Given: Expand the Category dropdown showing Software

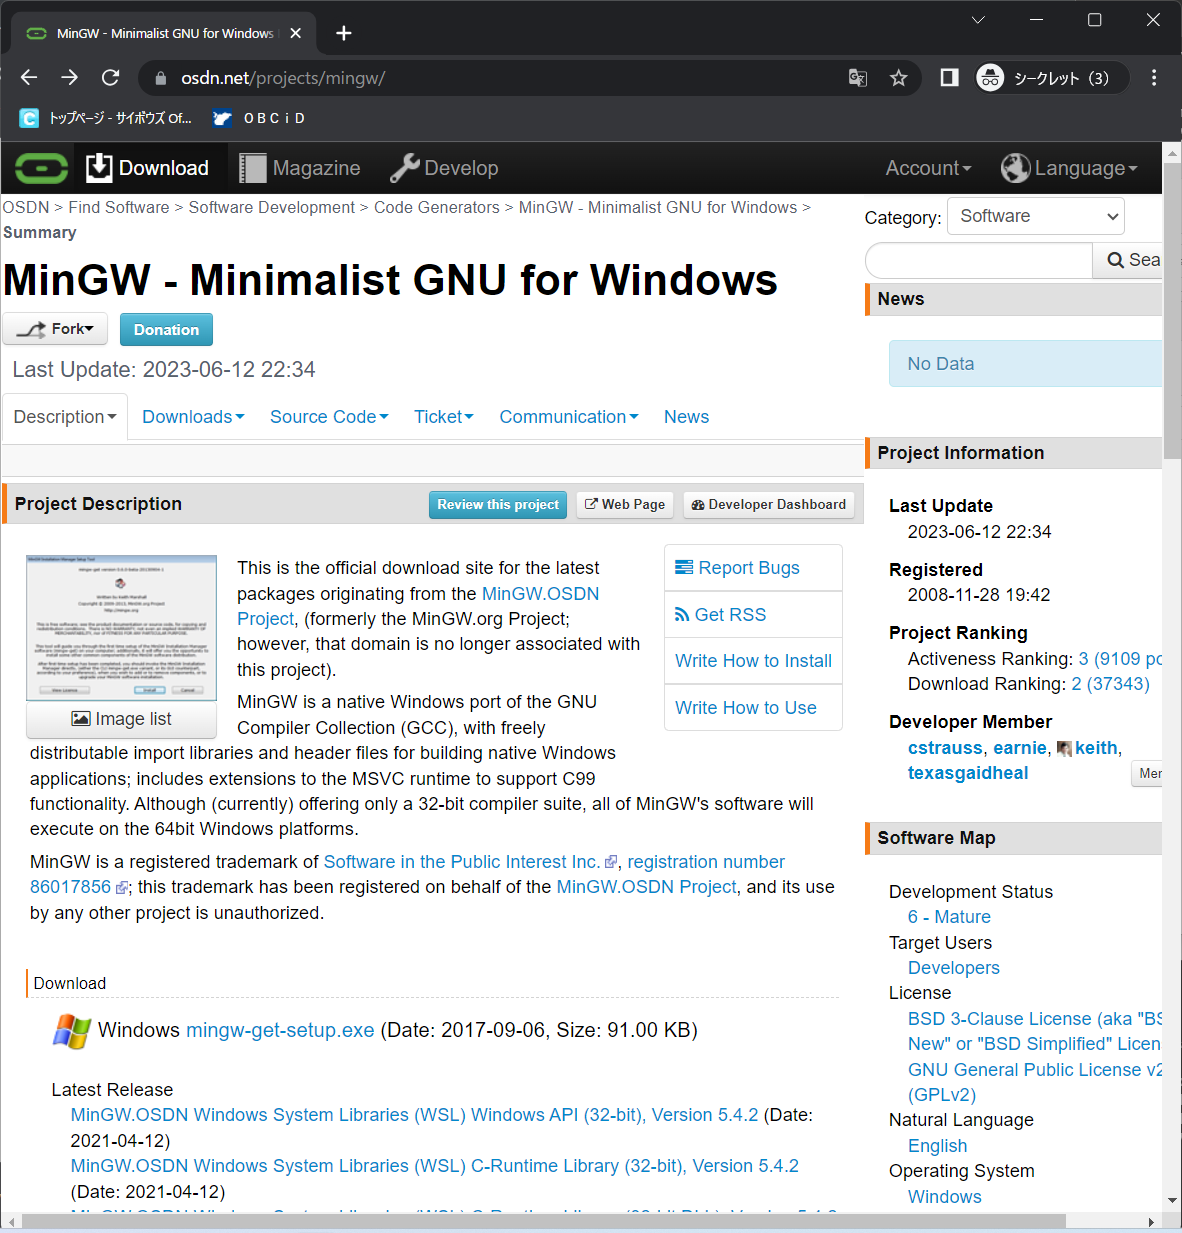Looking at the screenshot, I should click(x=1035, y=216).
